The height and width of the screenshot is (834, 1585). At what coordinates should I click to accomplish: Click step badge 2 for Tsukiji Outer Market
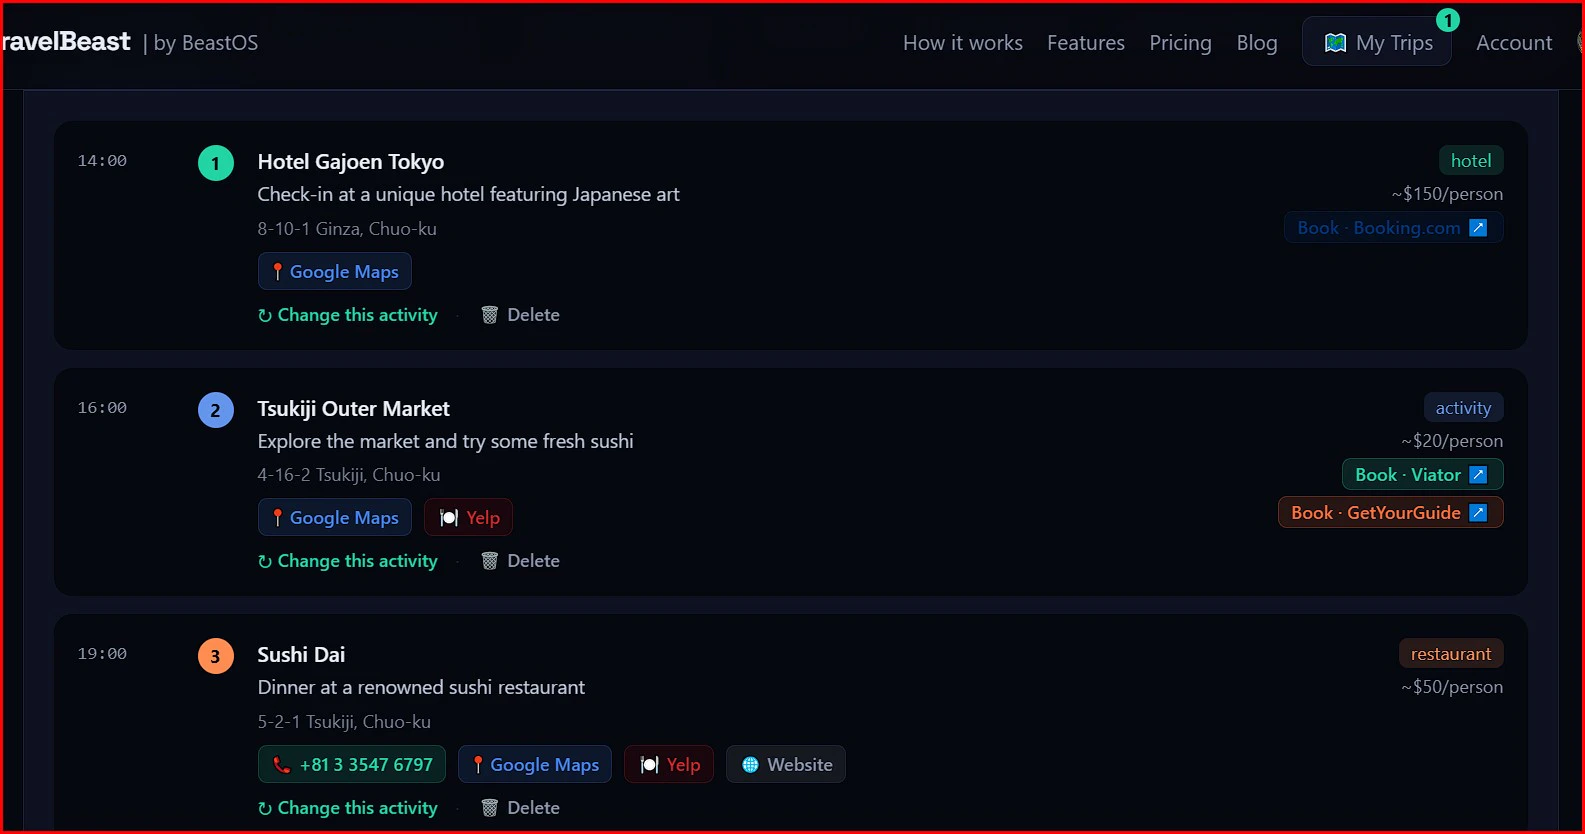pos(216,410)
